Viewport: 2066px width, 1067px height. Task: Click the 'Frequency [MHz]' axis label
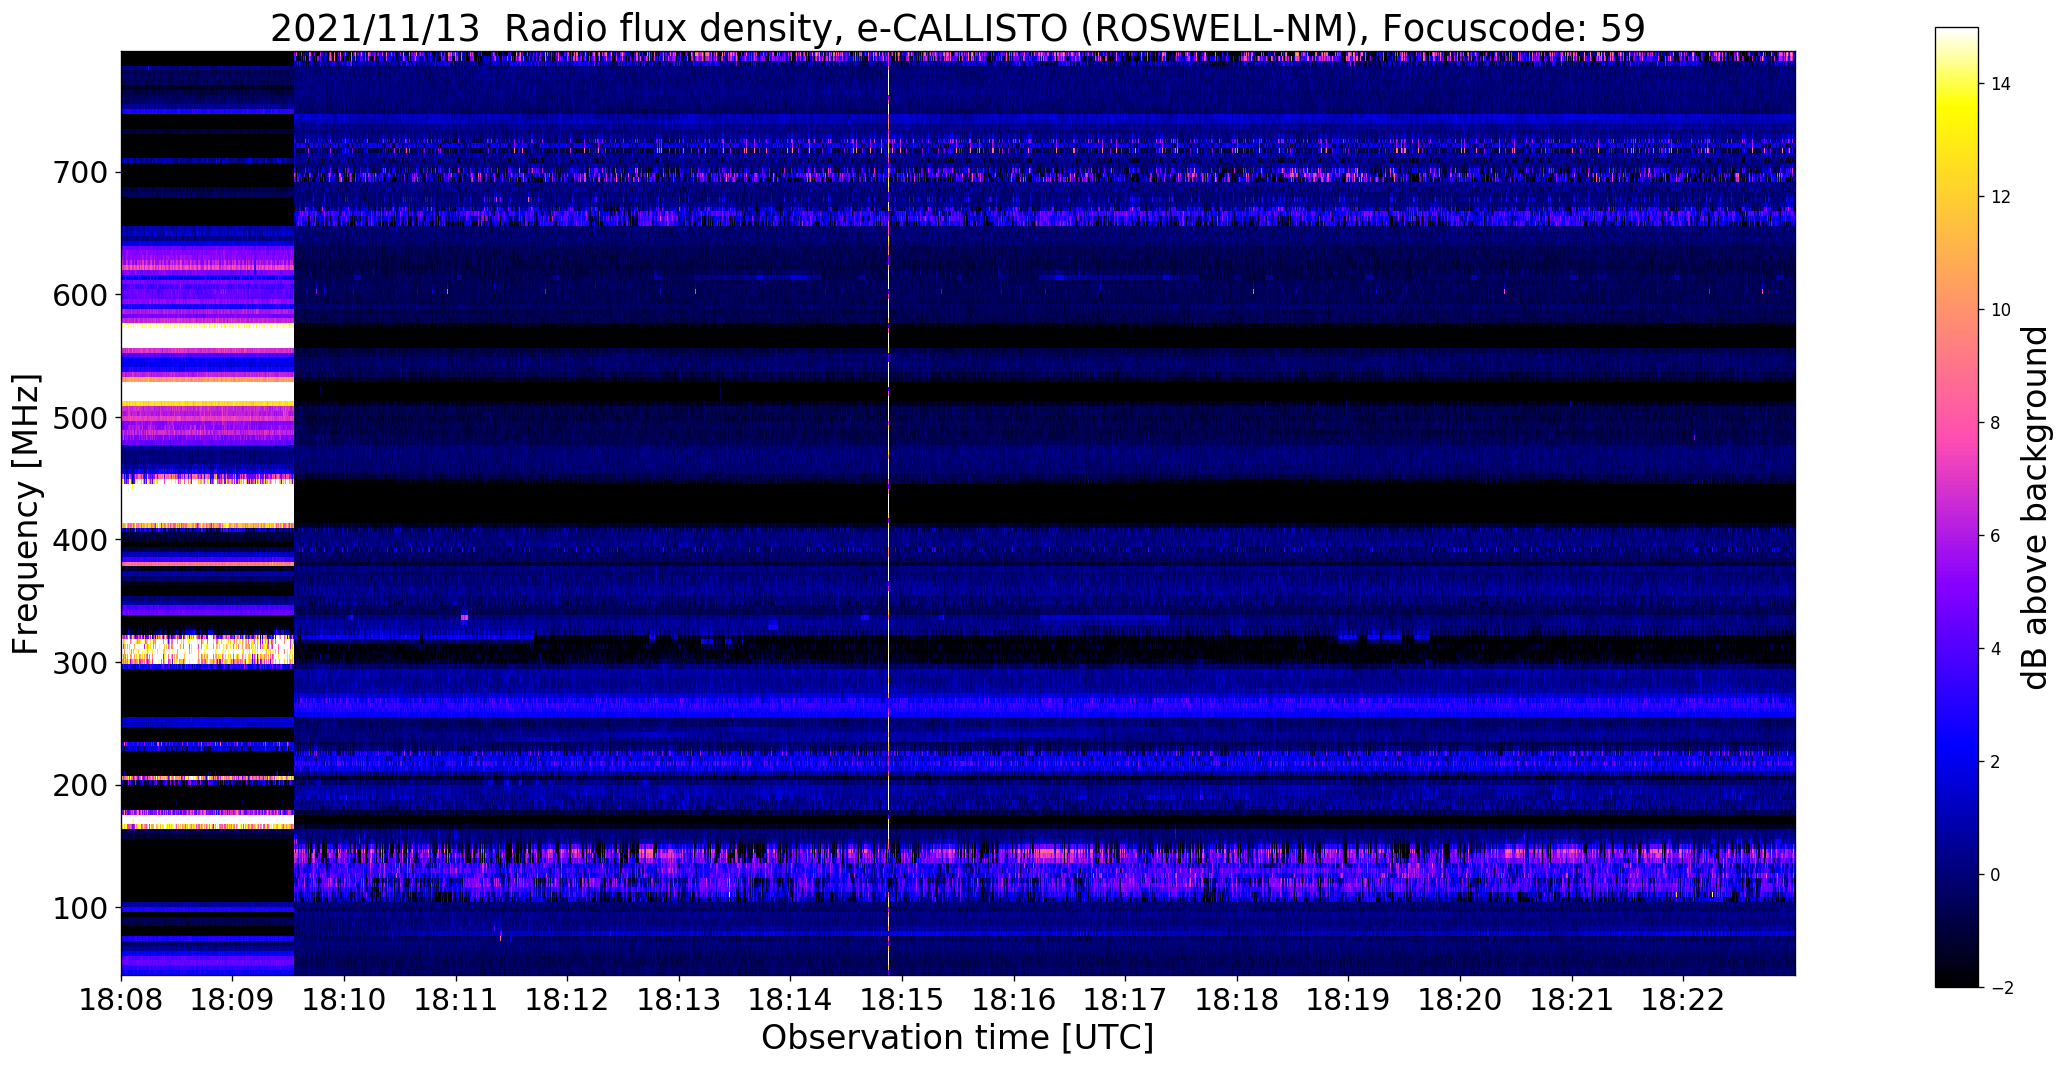[26, 514]
